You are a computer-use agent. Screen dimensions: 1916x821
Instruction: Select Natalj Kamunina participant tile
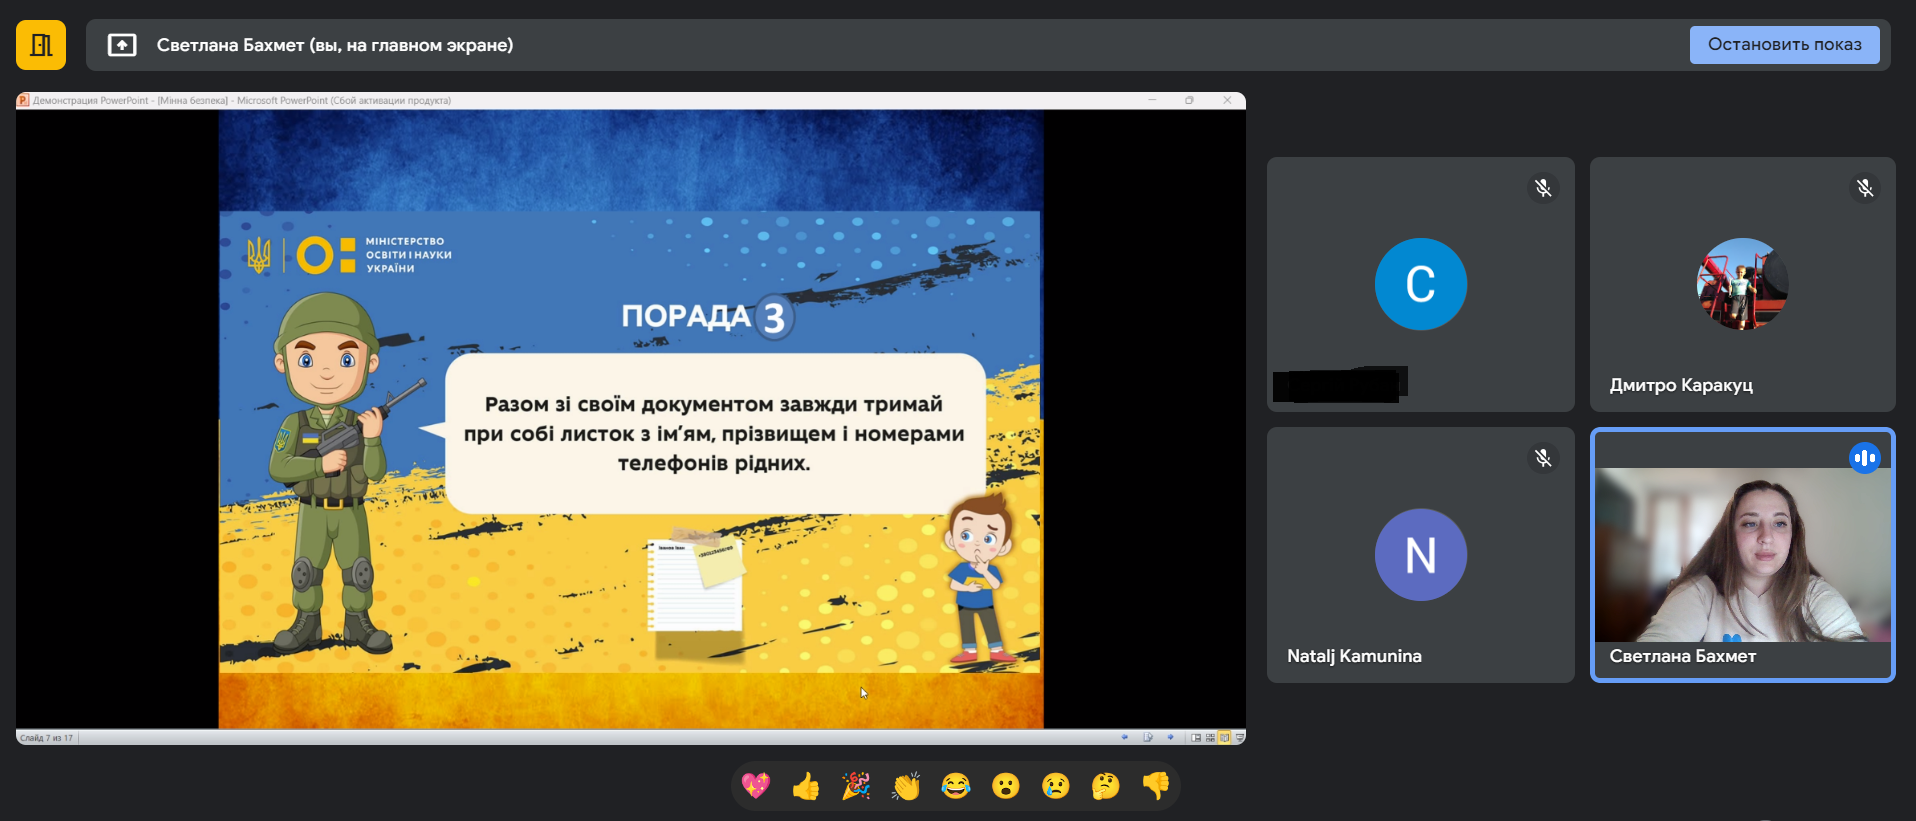point(1420,555)
